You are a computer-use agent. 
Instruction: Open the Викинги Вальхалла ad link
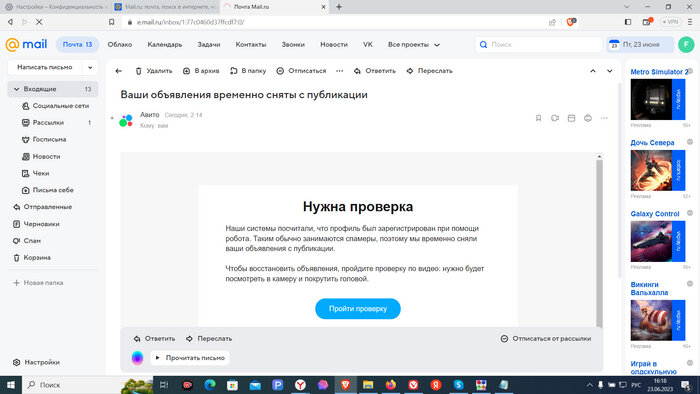649,289
